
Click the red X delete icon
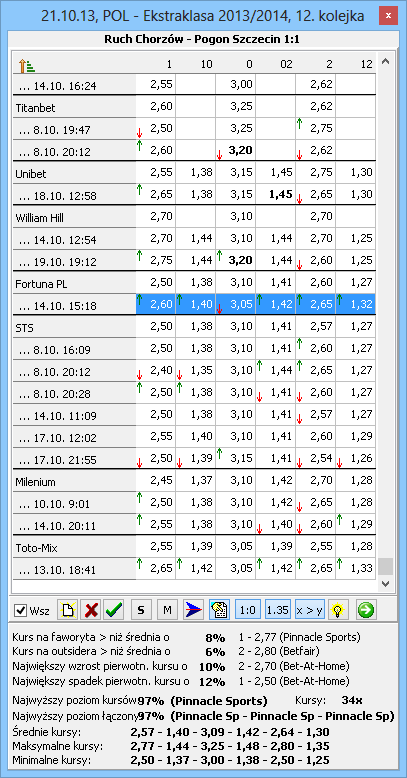click(x=91, y=609)
